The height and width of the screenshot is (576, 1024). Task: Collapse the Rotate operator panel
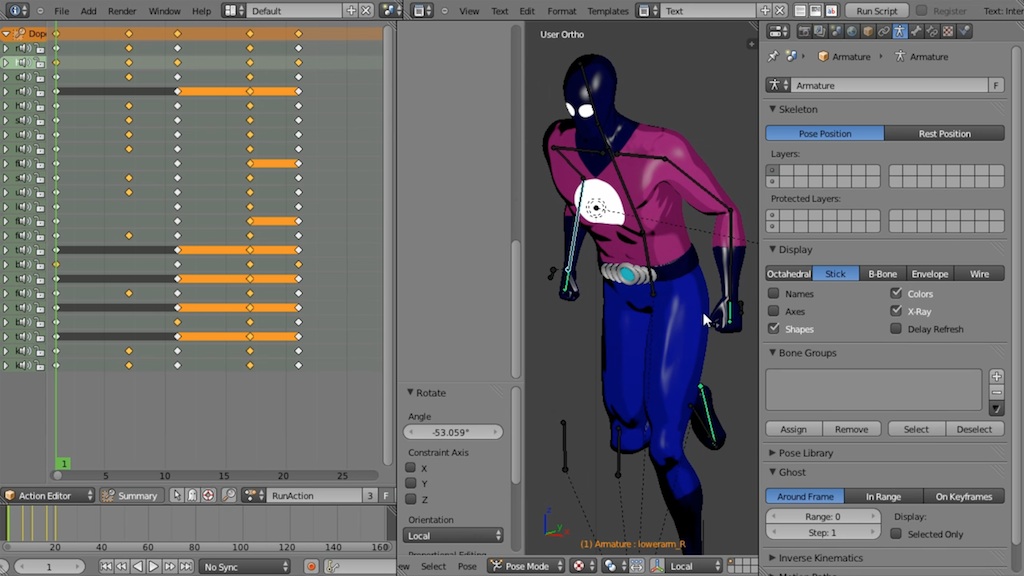click(410, 392)
